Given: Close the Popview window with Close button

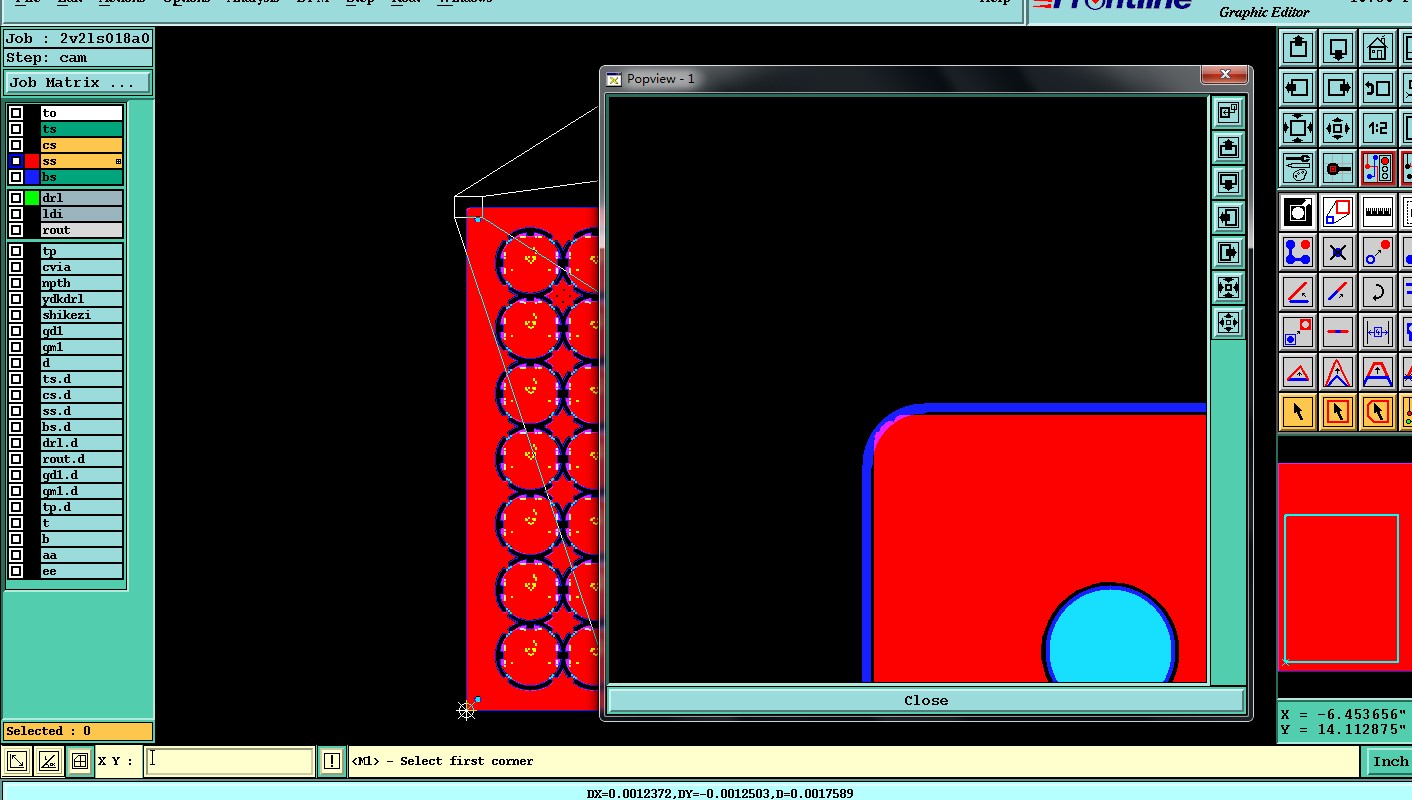Looking at the screenshot, I should [x=926, y=701].
